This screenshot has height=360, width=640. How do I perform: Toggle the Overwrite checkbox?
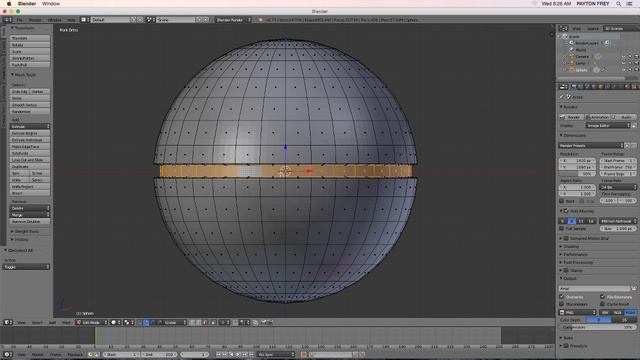[x=562, y=297]
